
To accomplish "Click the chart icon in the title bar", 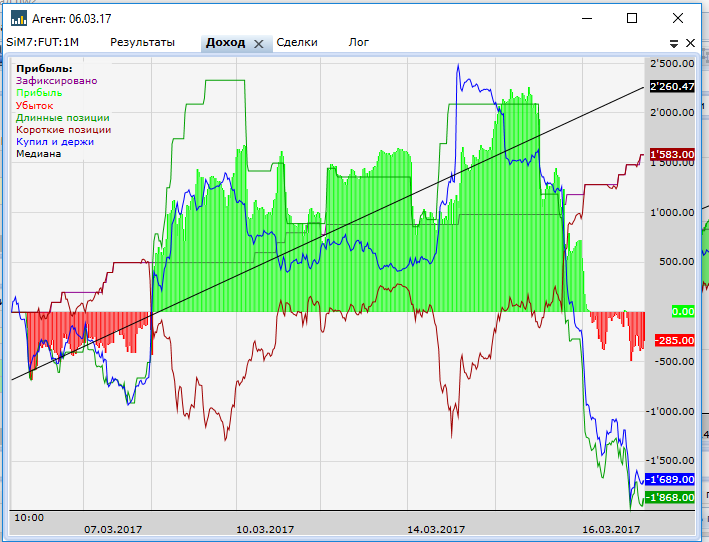I will (x=19, y=19).
